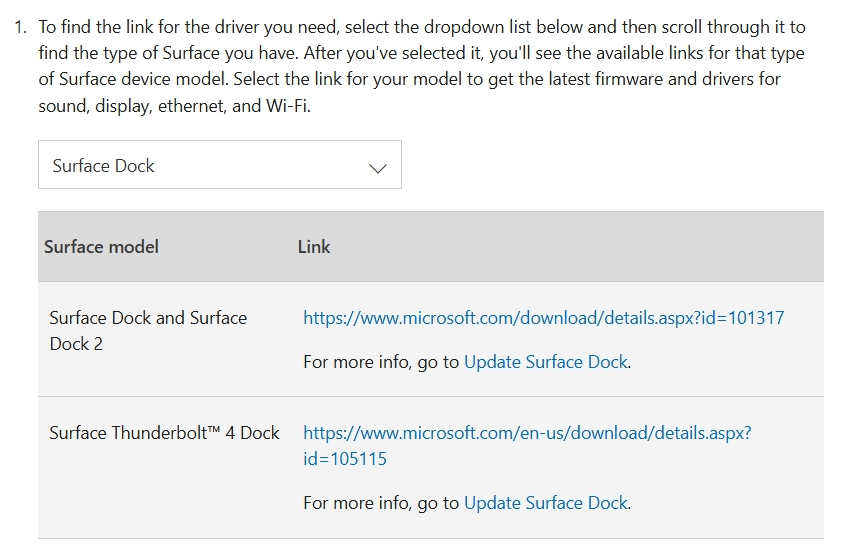
Task: Click the "sound, display, ethernet, and Wi-Fi" text
Action: (x=174, y=105)
